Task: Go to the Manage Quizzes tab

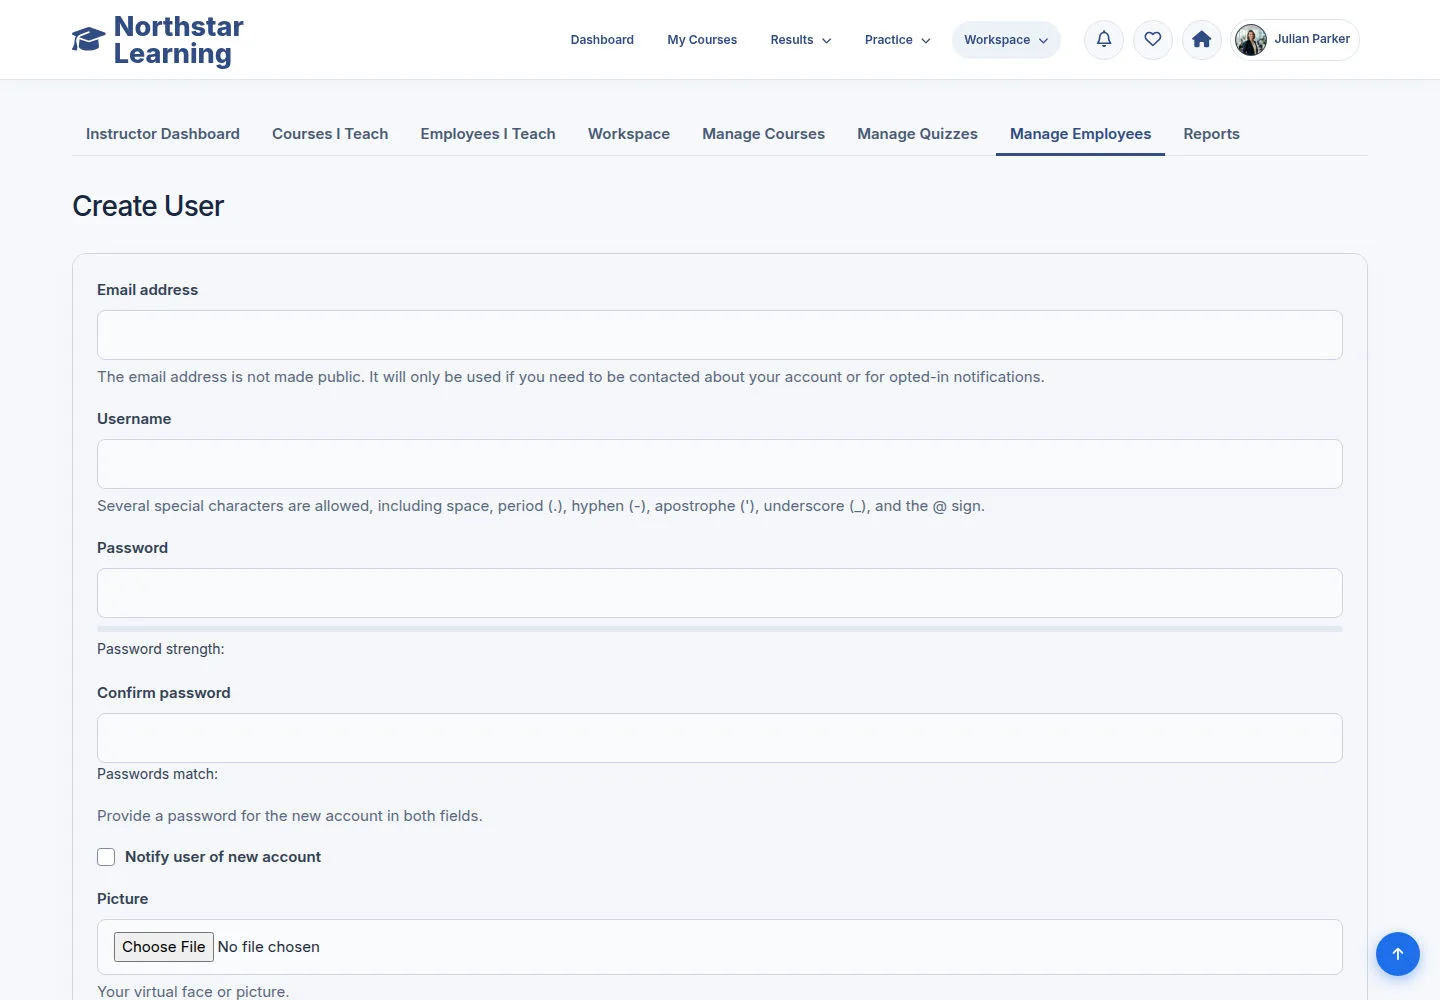Action: pos(917,134)
